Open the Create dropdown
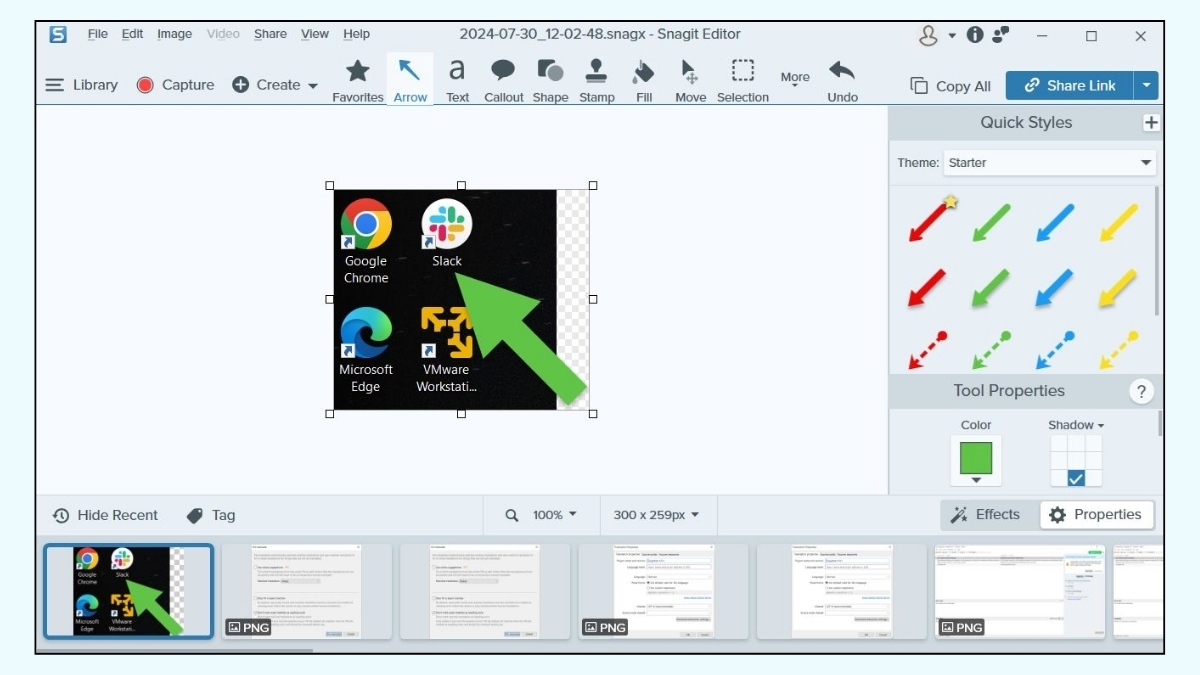The width and height of the screenshot is (1200, 675). coord(275,85)
